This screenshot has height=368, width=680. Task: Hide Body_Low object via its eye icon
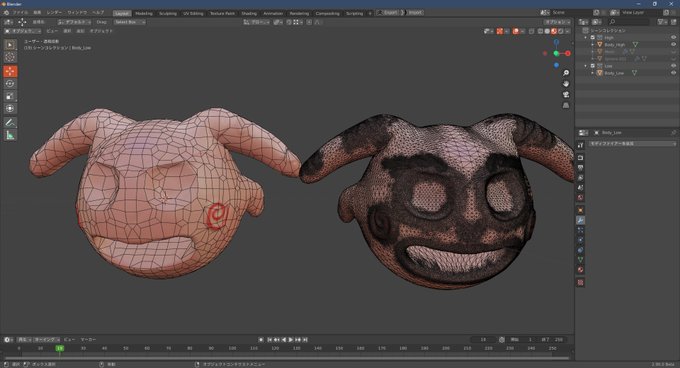click(673, 73)
